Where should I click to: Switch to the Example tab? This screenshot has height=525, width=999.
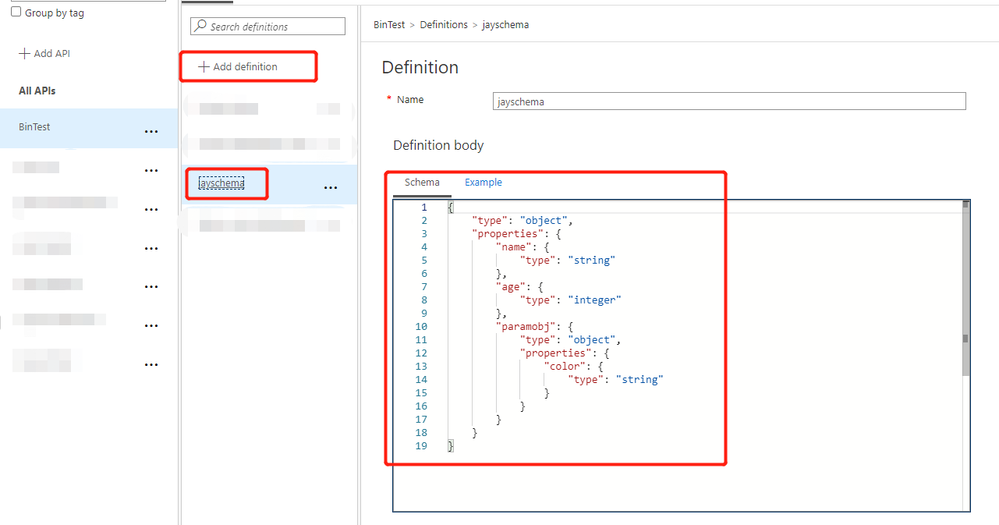[483, 182]
